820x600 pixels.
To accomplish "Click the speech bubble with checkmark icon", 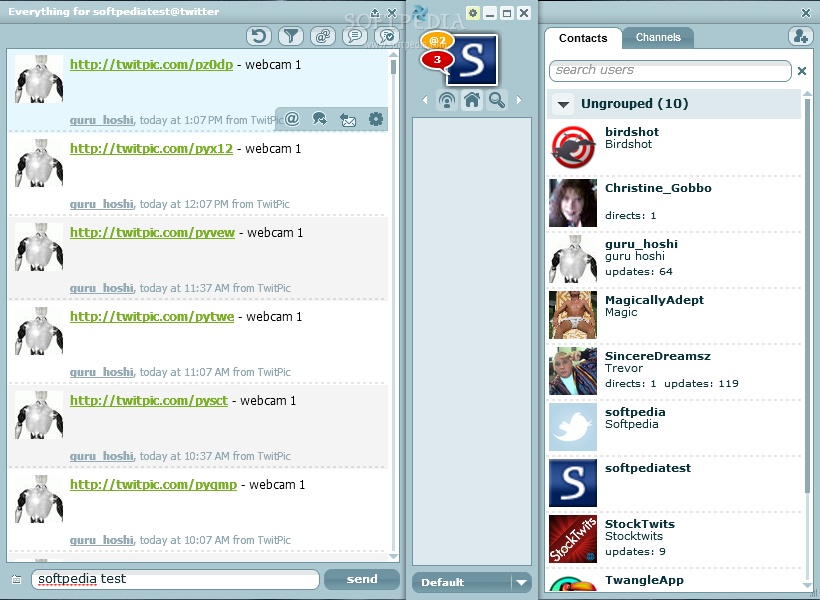I will click(387, 36).
